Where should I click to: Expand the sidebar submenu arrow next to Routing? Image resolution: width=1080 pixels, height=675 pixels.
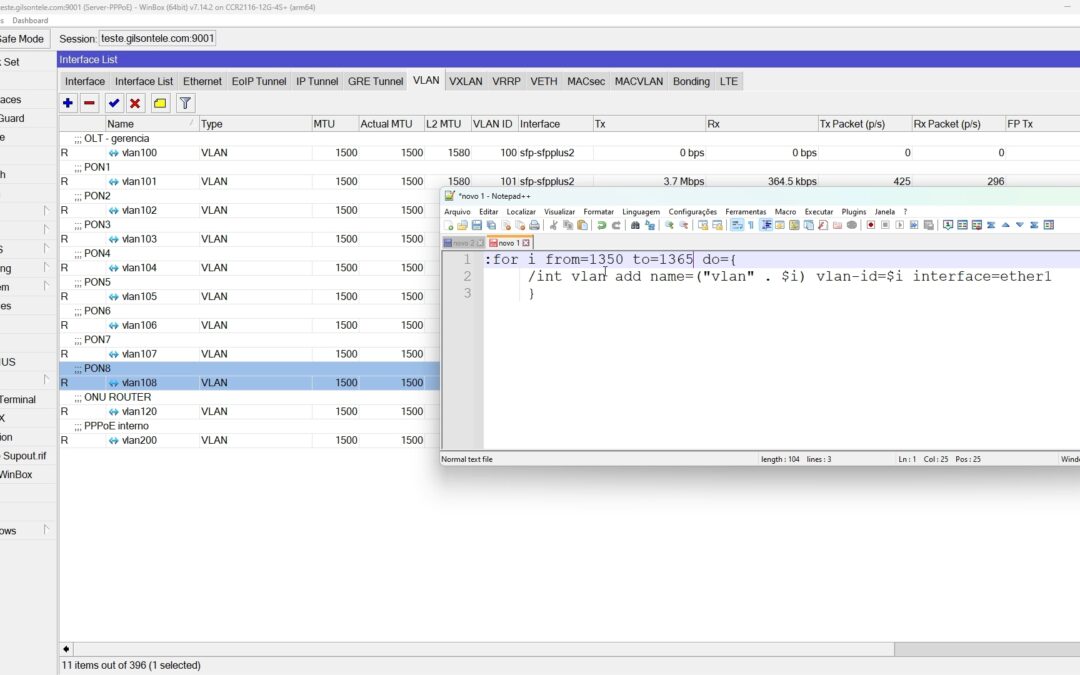click(x=46, y=268)
